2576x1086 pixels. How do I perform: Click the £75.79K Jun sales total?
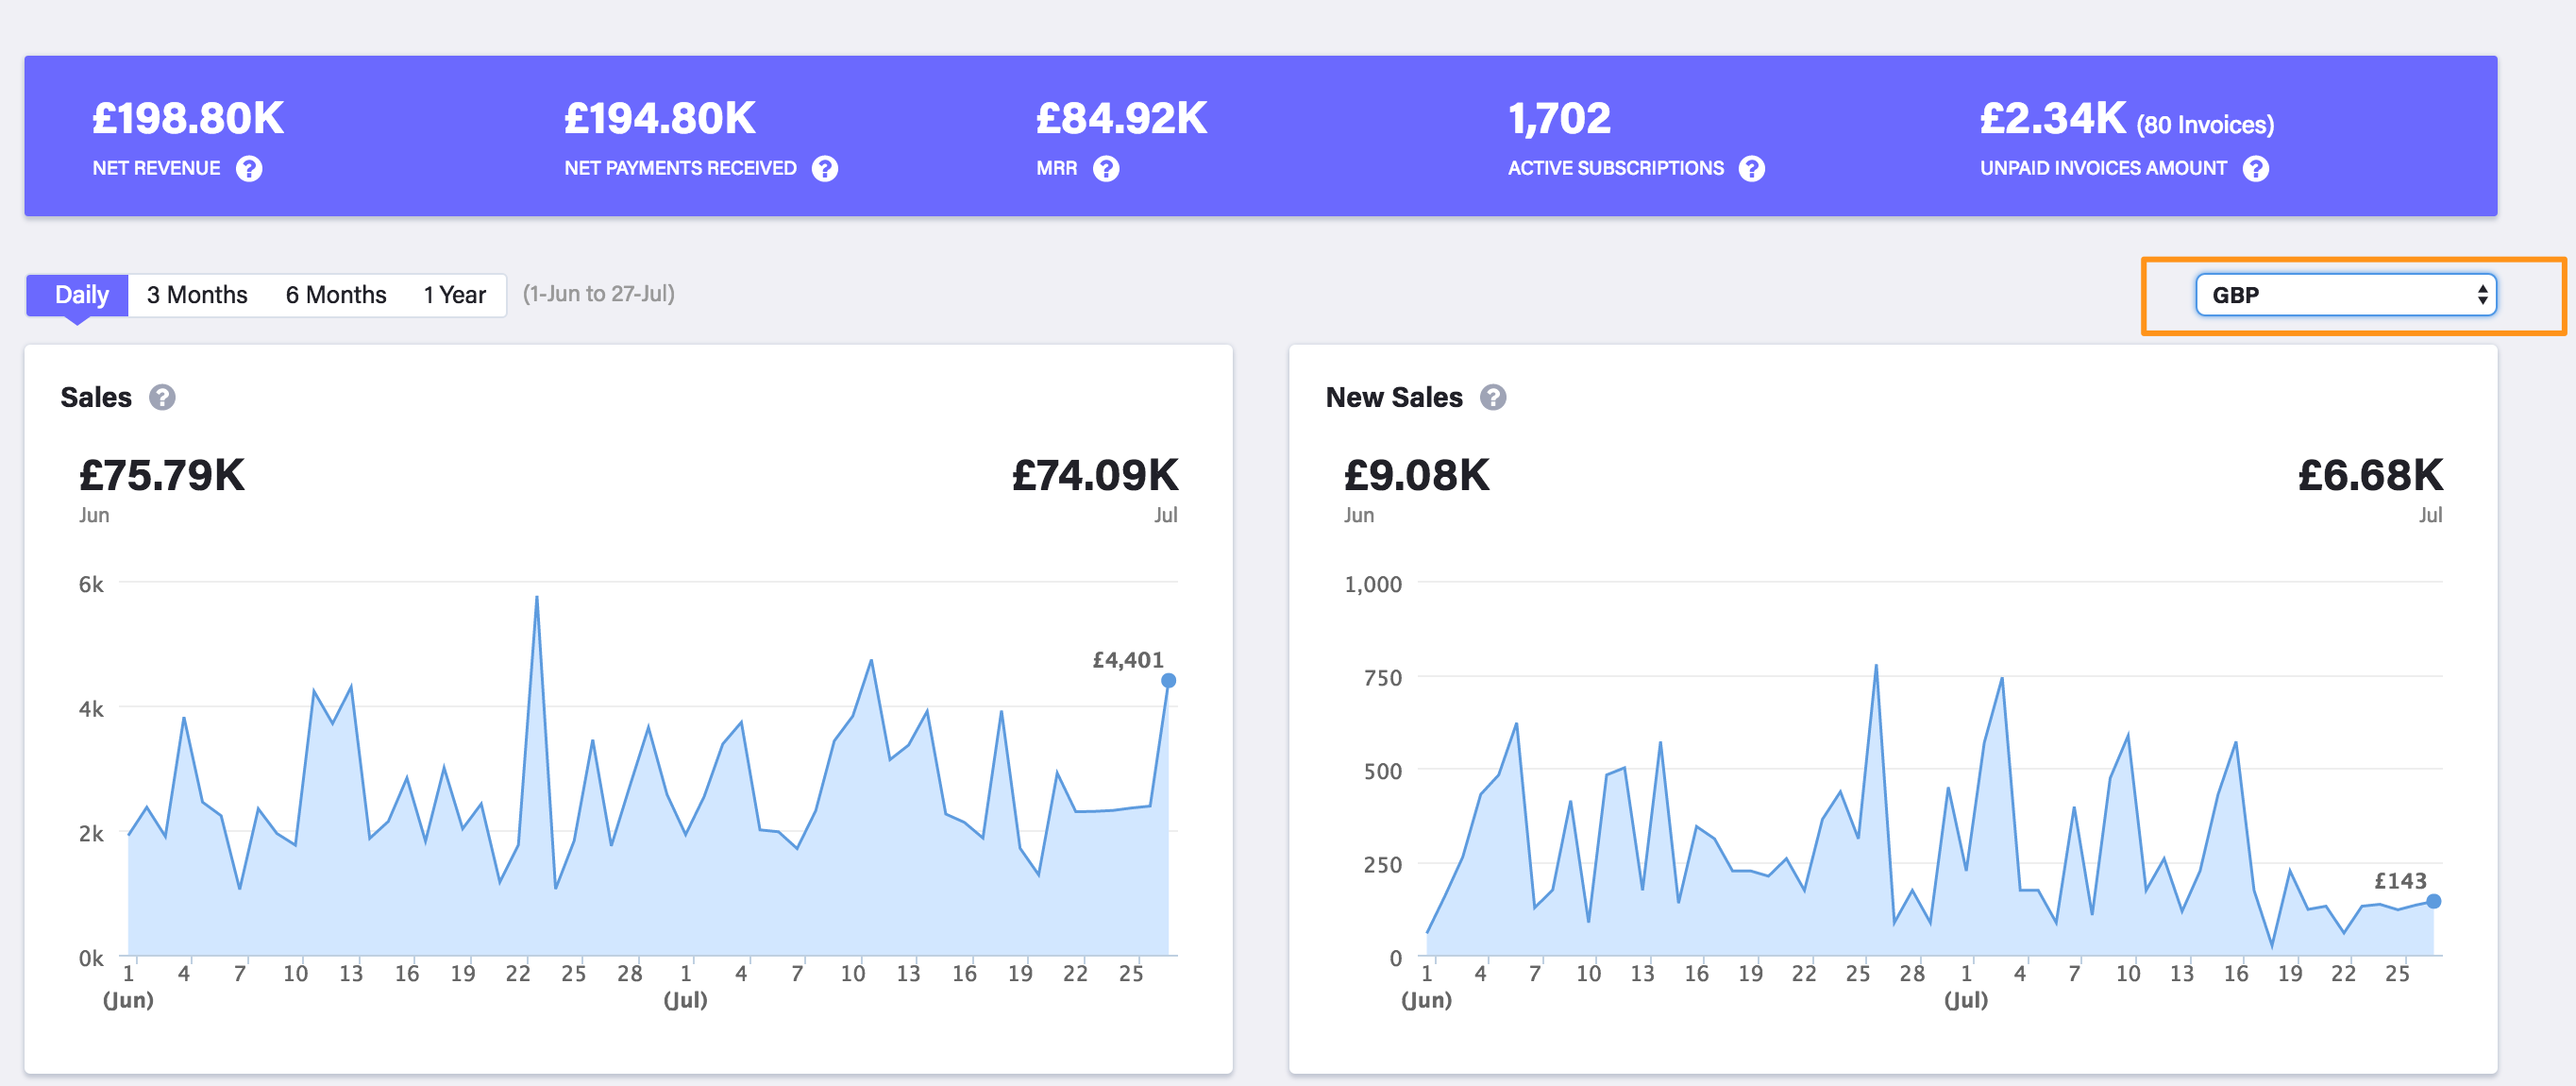(x=162, y=476)
